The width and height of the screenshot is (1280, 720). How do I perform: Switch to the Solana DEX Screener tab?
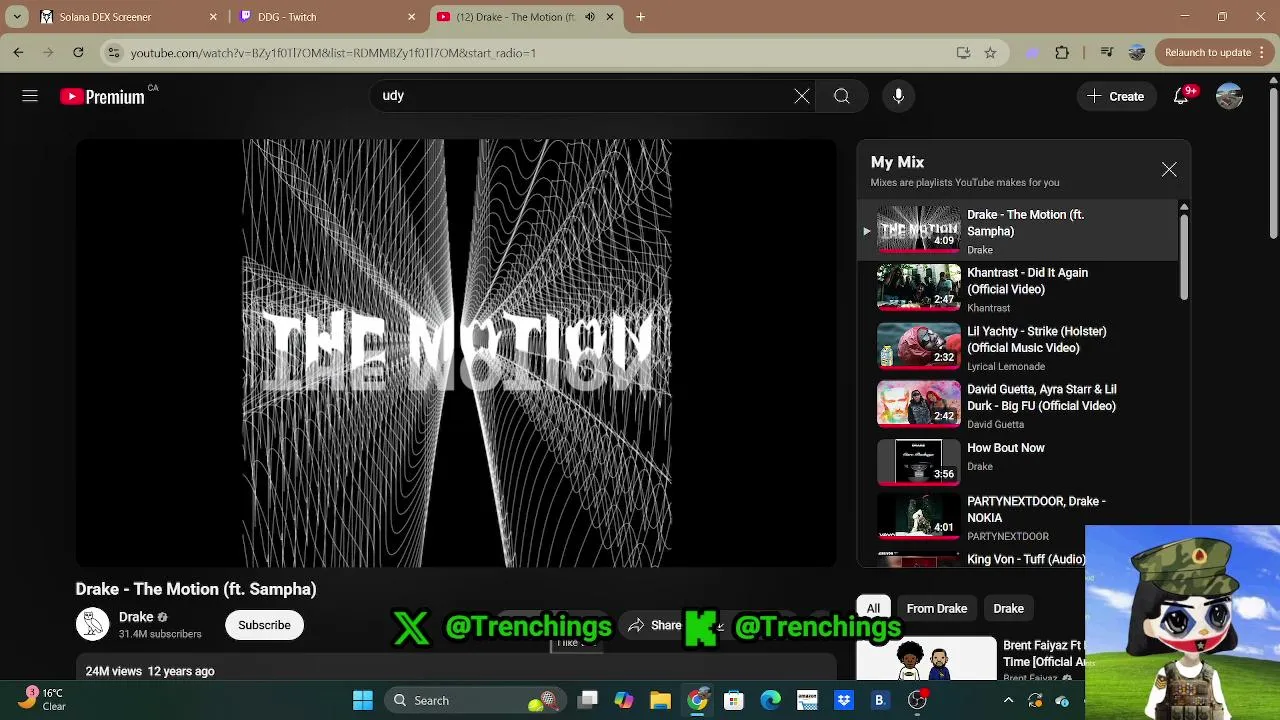pyautogui.click(x=129, y=17)
